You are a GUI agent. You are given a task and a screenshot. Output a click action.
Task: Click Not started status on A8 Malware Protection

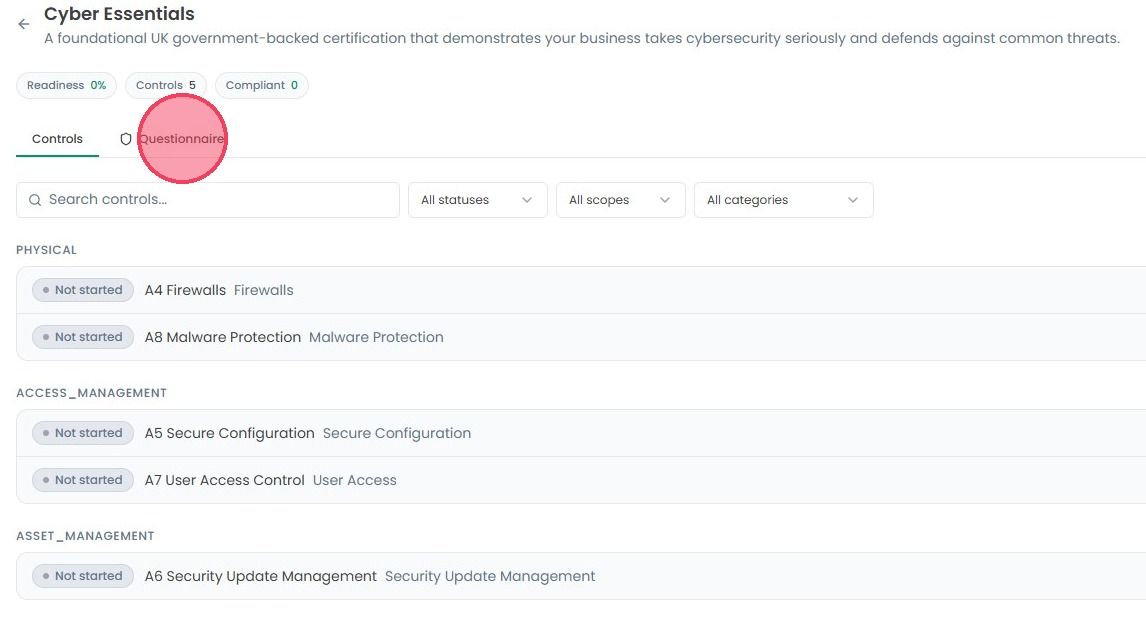coord(83,337)
